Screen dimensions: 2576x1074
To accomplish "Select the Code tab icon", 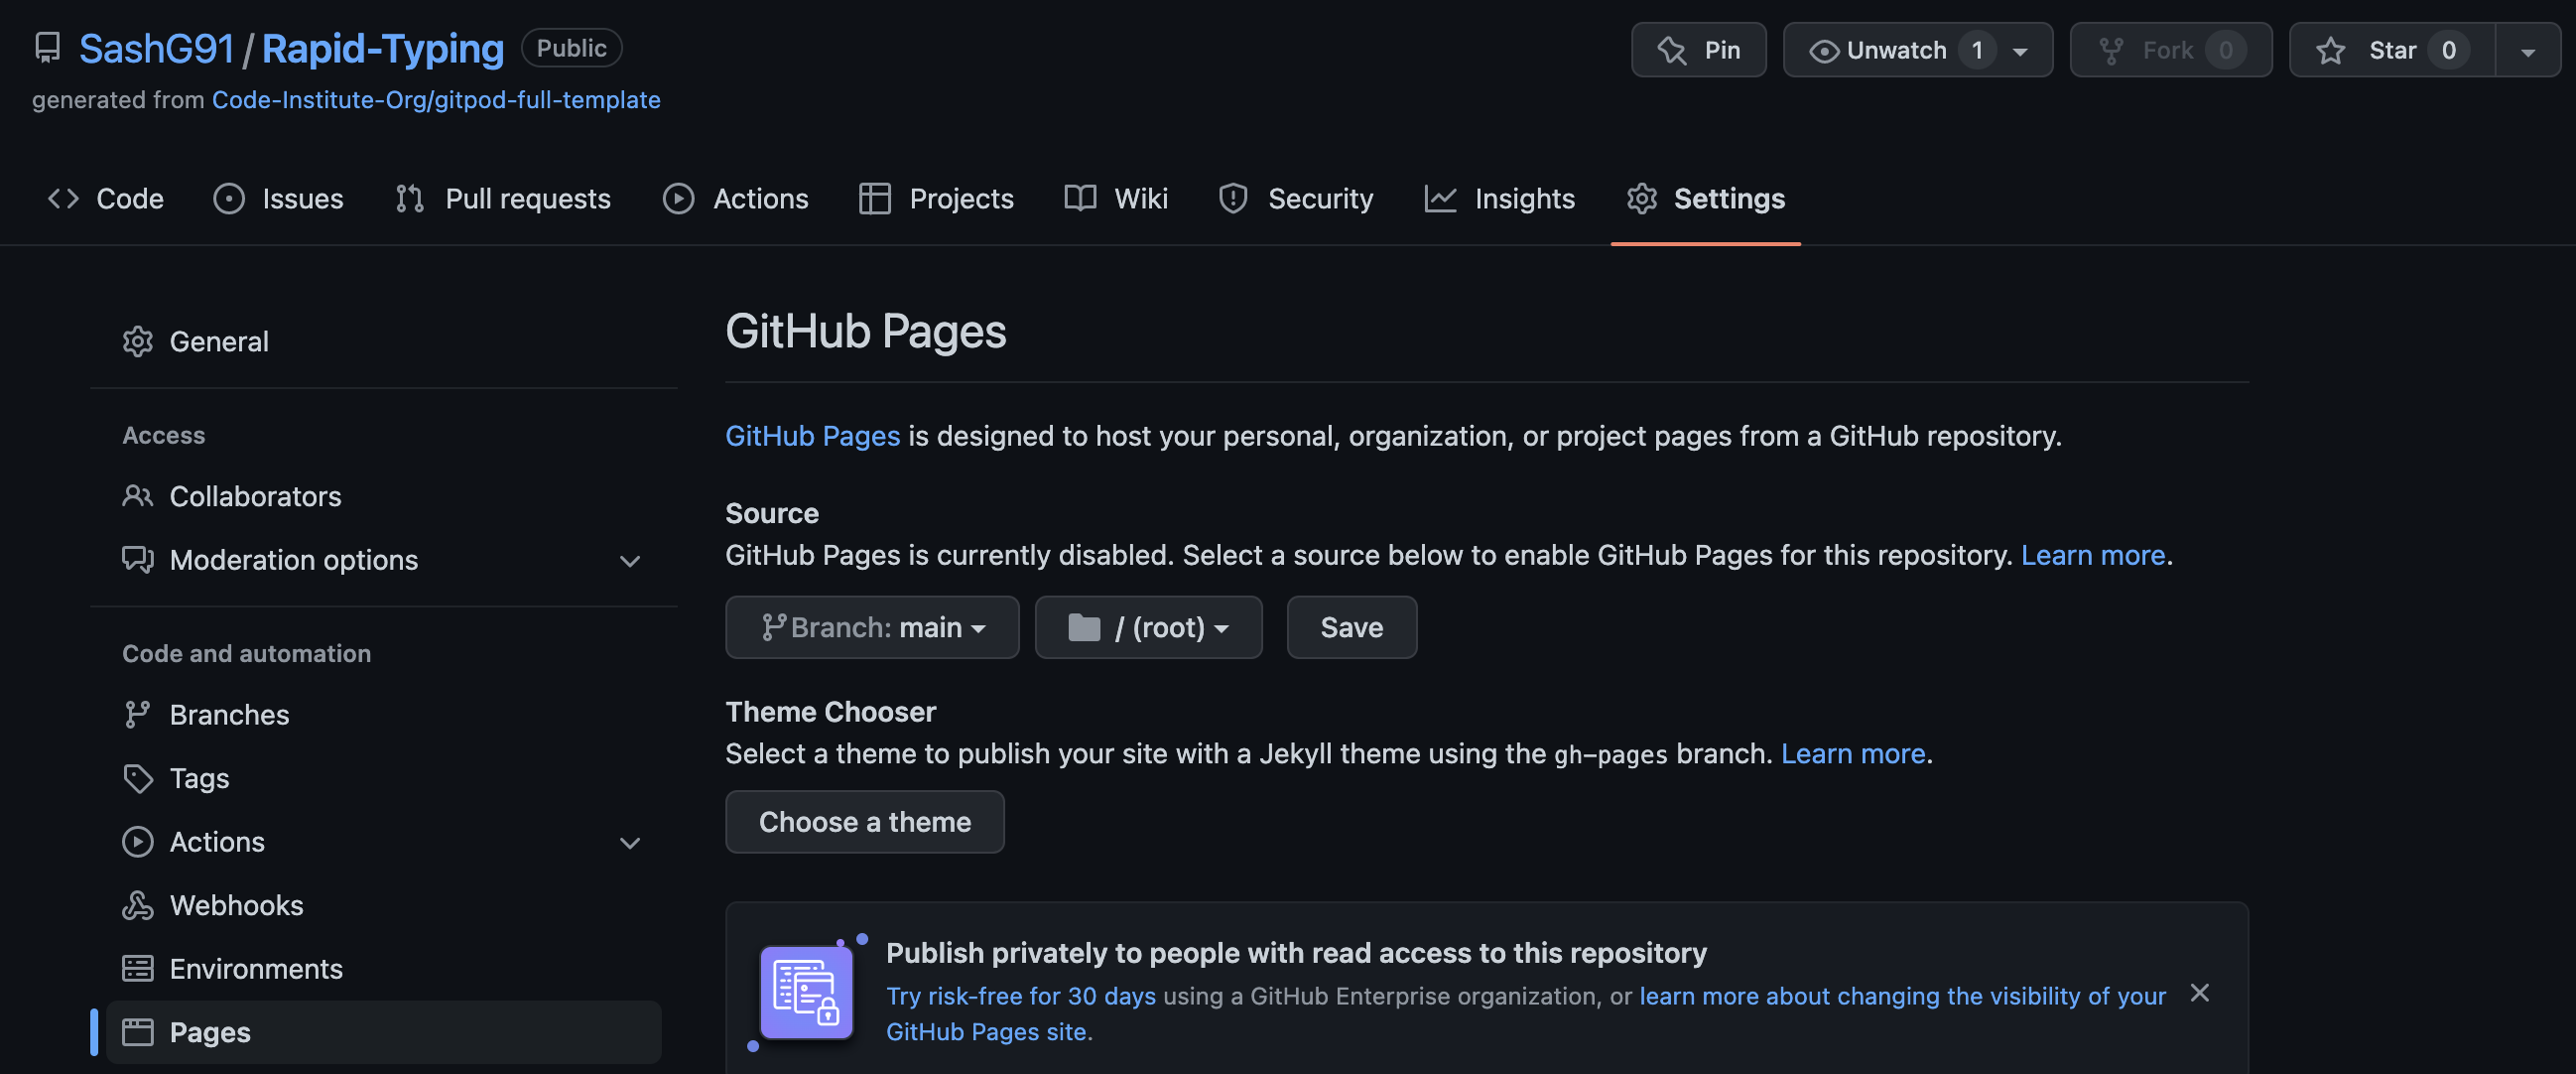I will [x=62, y=198].
